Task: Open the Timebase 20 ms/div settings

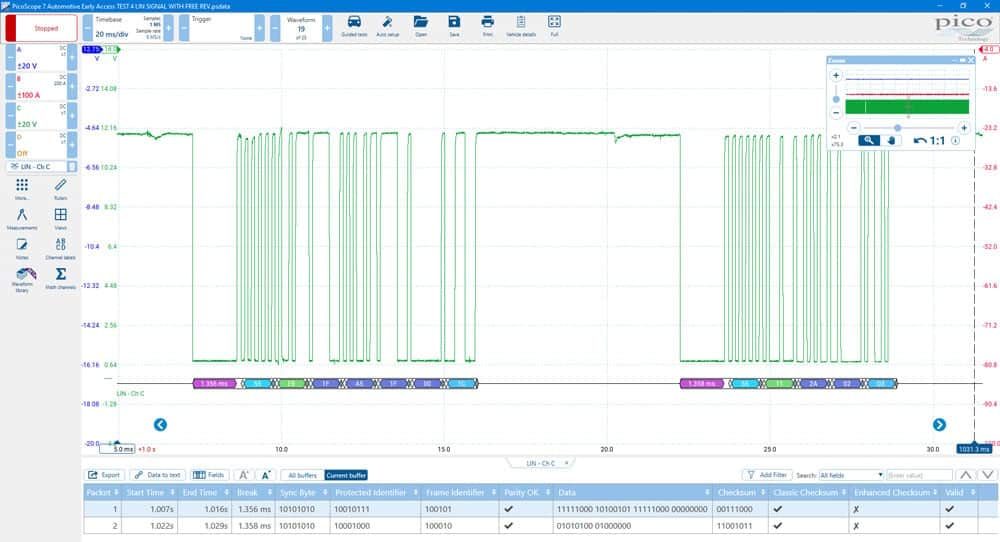Action: [128, 29]
